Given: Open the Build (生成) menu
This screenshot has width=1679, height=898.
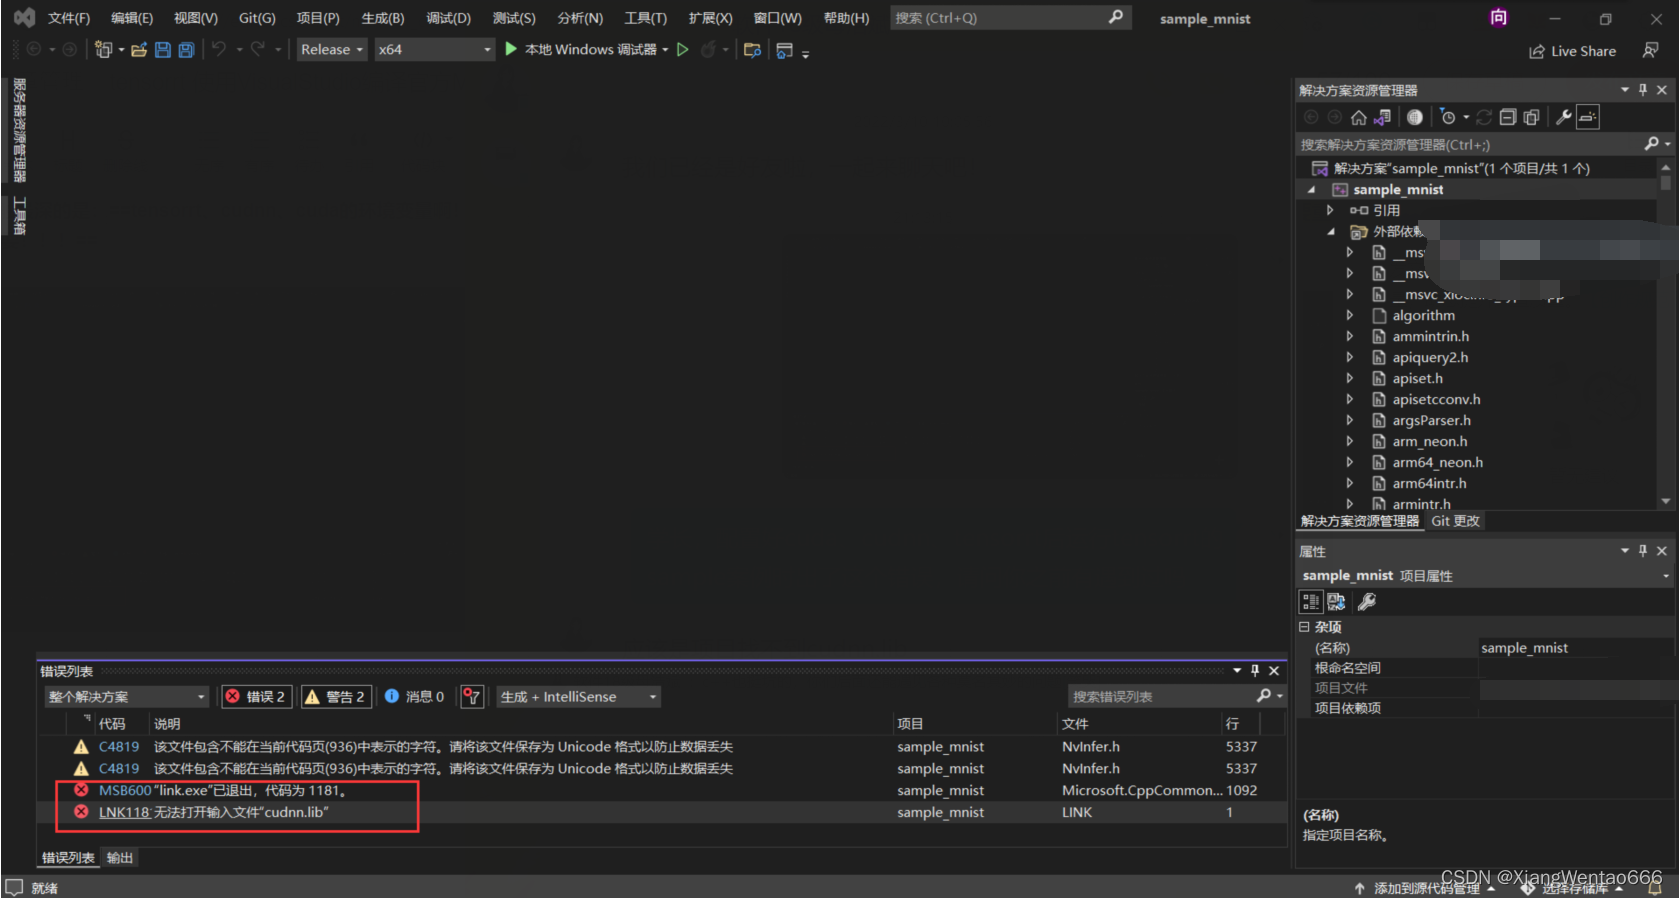Looking at the screenshot, I should coord(383,18).
